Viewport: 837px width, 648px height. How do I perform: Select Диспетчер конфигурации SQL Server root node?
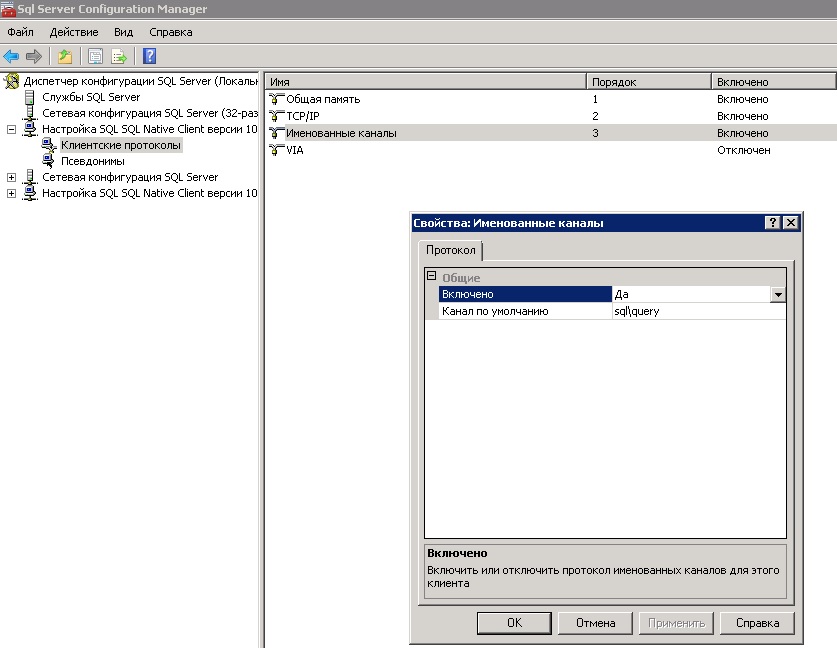tap(141, 81)
